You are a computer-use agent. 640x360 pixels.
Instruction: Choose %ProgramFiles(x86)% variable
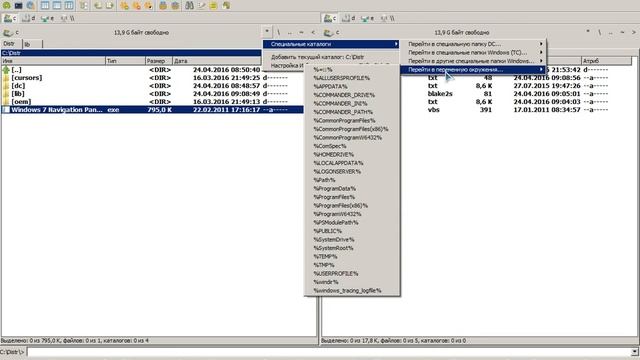click(x=352, y=205)
